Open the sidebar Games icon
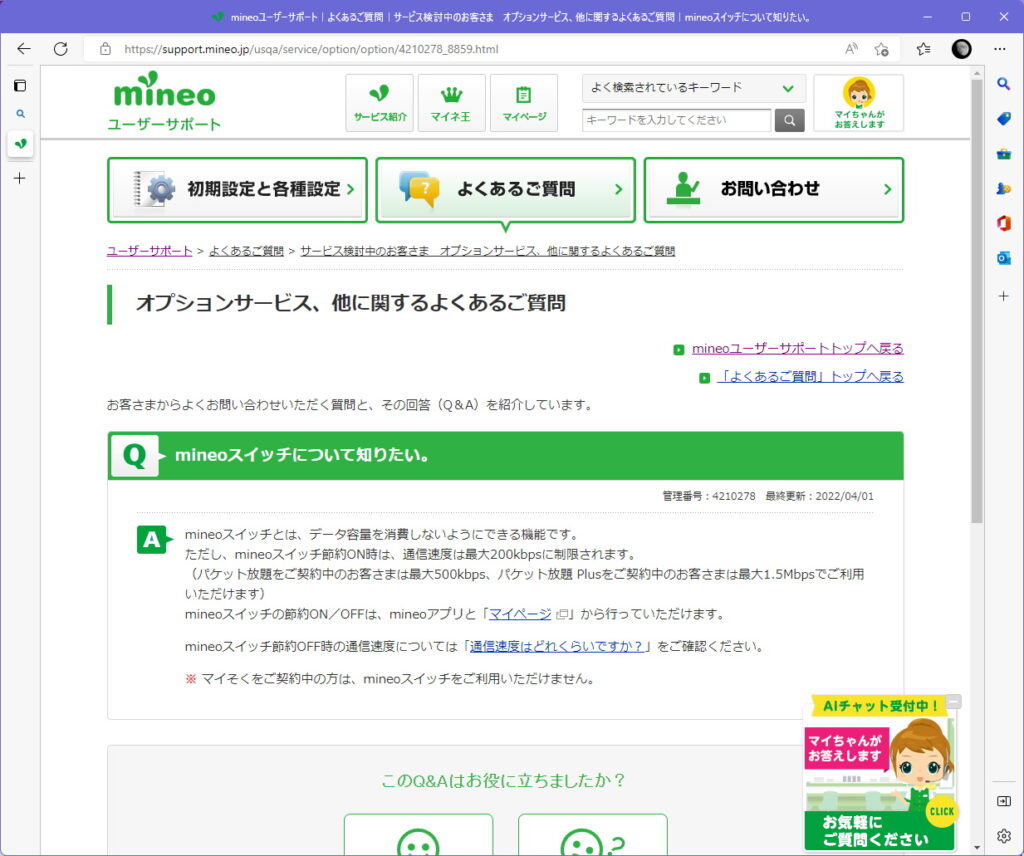The image size is (1024, 856). [x=1004, y=189]
